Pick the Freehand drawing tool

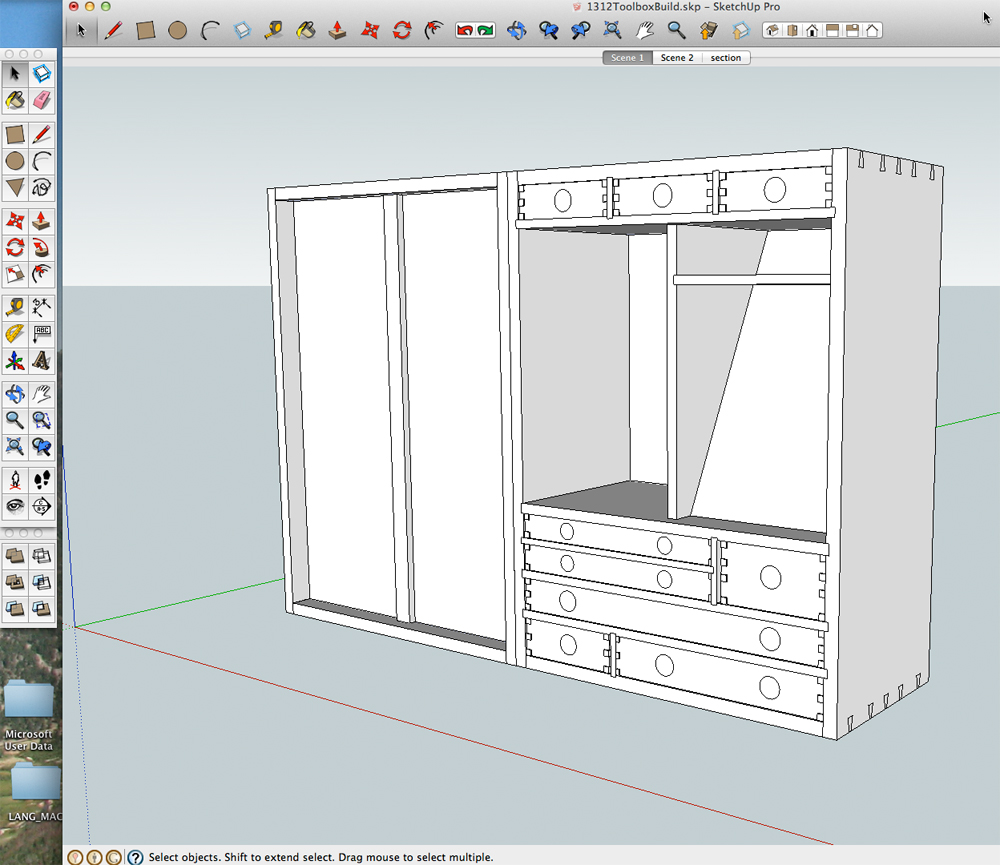(41, 187)
